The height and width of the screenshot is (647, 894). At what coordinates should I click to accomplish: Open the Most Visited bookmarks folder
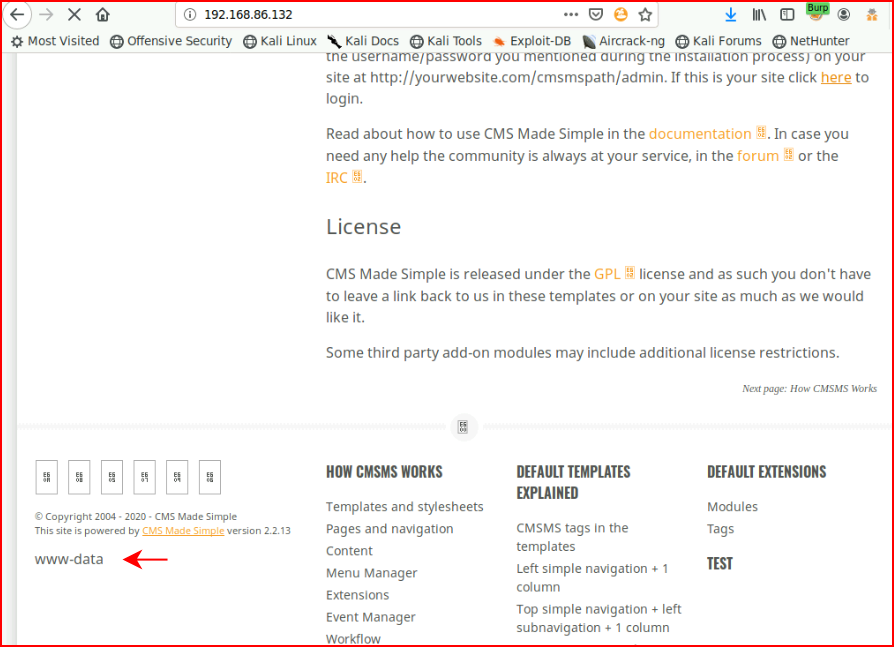coord(55,41)
